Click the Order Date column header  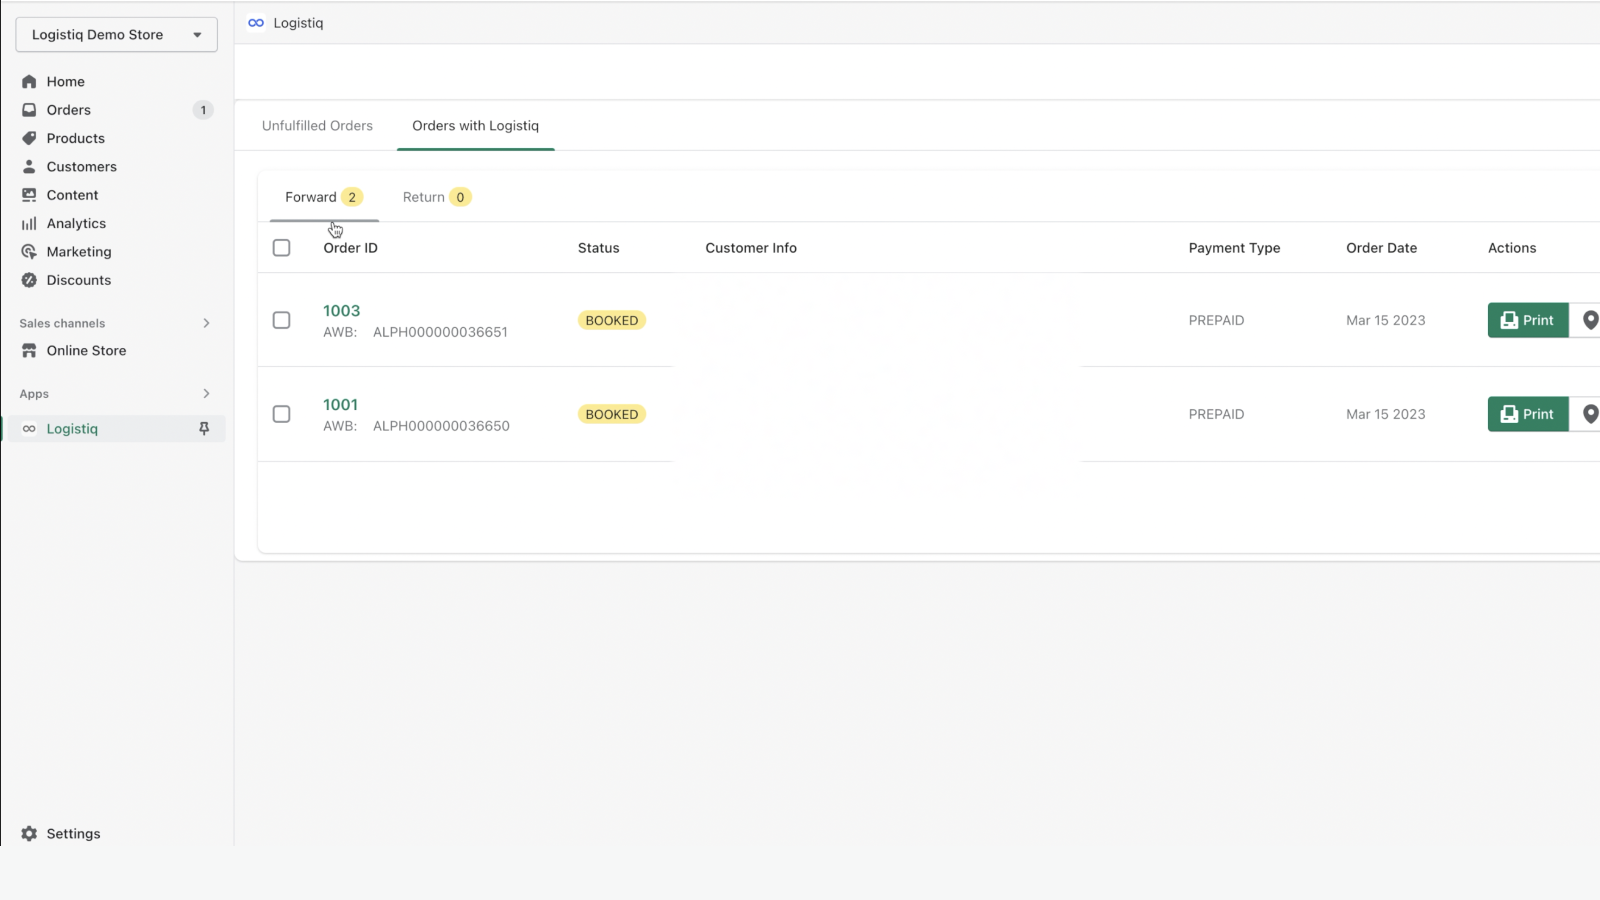click(x=1381, y=248)
